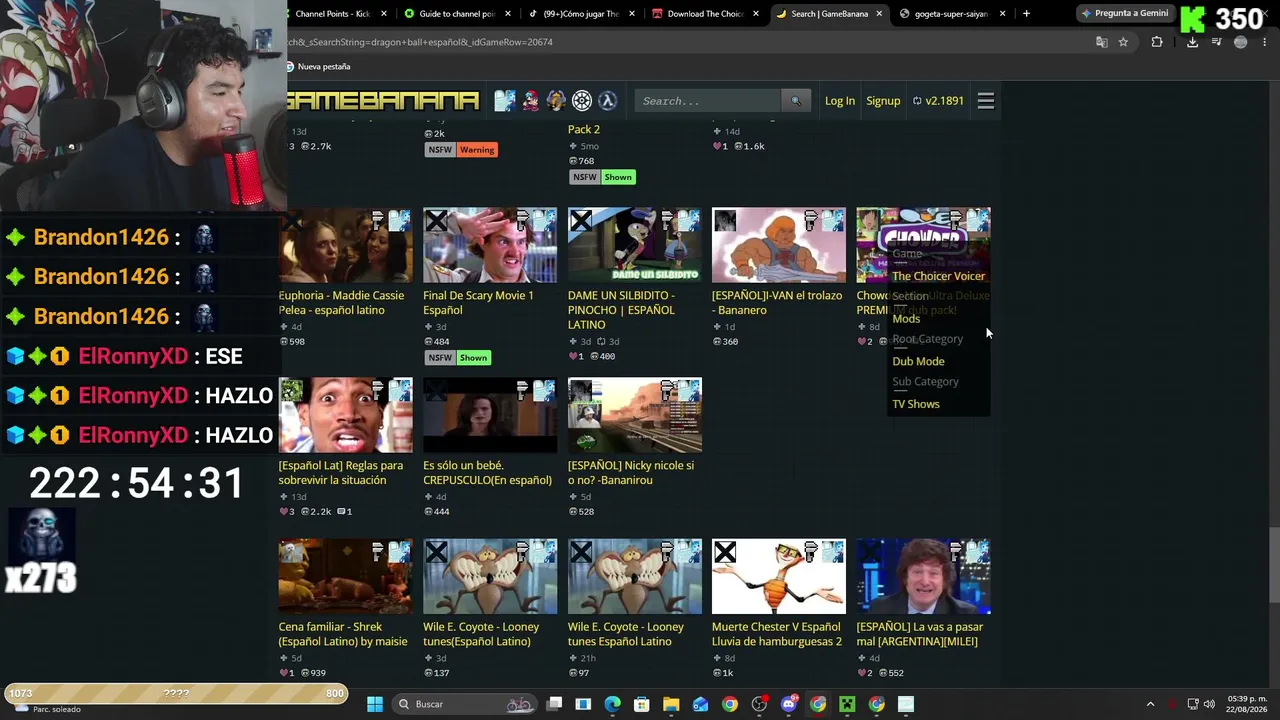
Task: Show hidden system tray icons
Action: click(x=1150, y=704)
